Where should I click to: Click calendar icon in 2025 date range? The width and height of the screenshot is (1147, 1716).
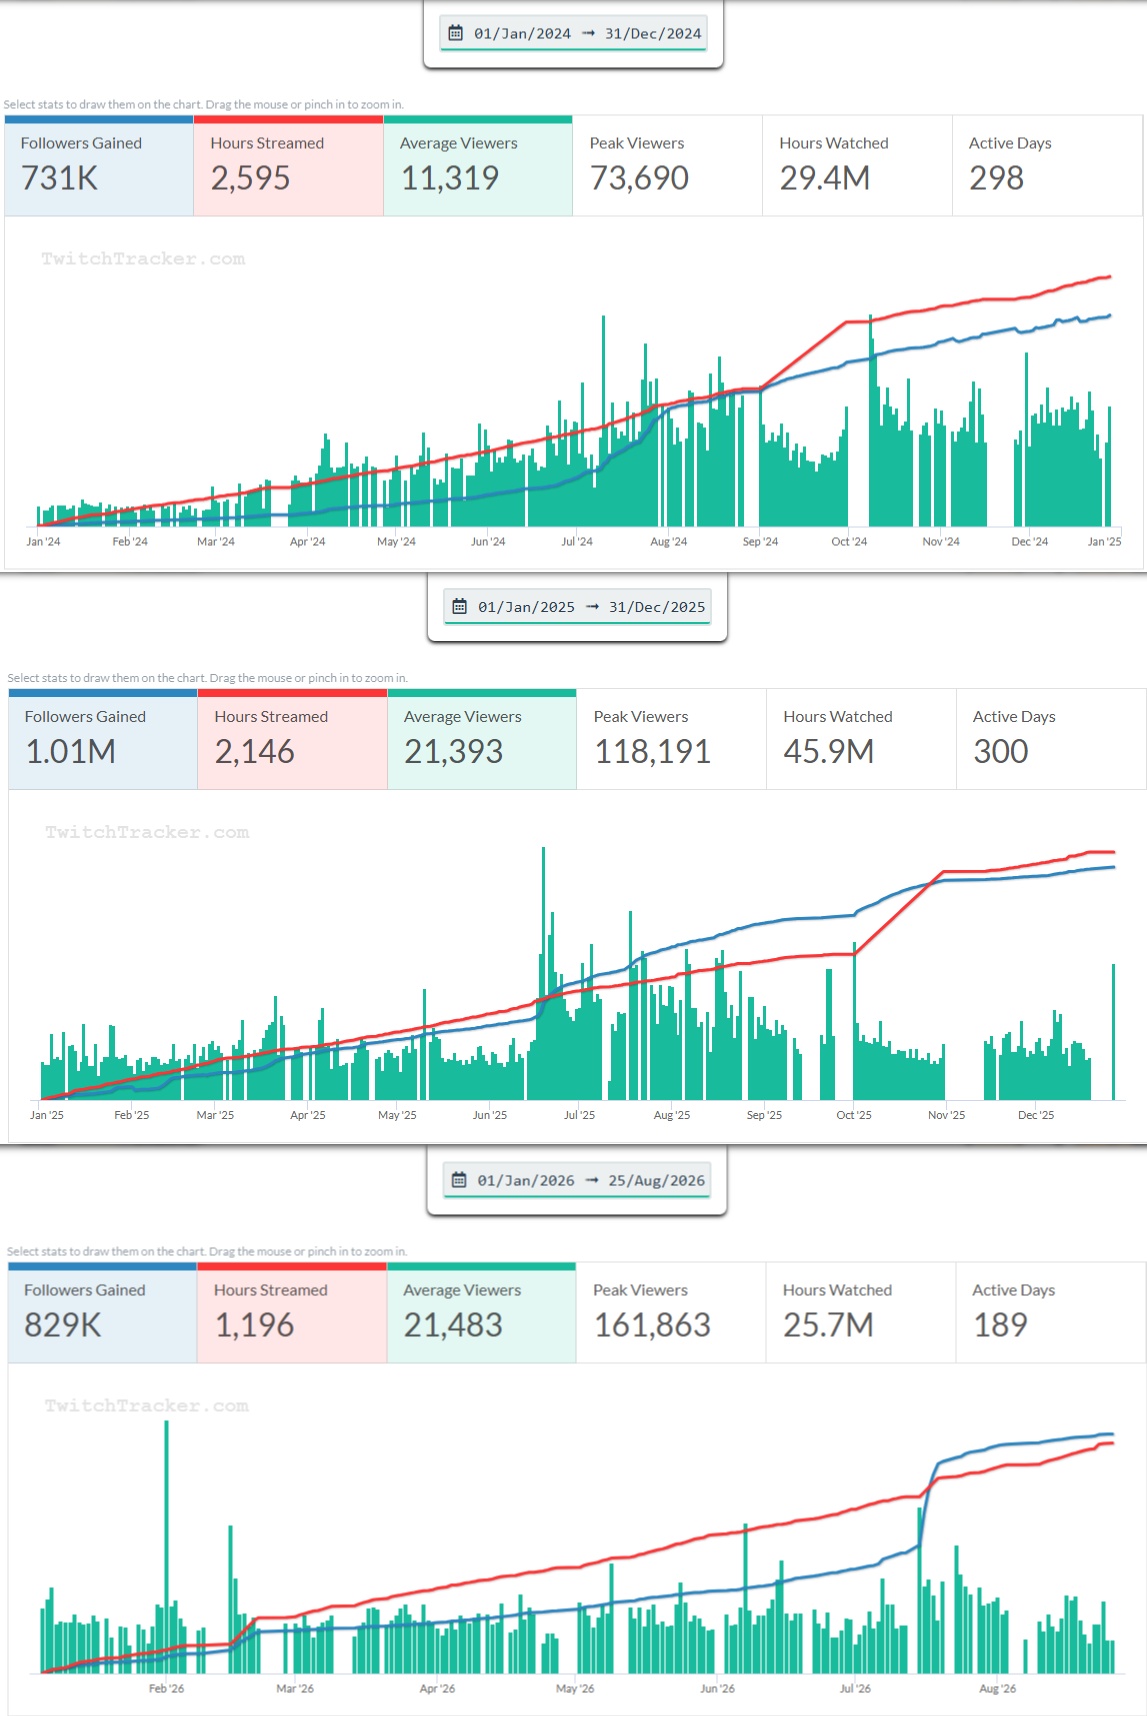(459, 606)
